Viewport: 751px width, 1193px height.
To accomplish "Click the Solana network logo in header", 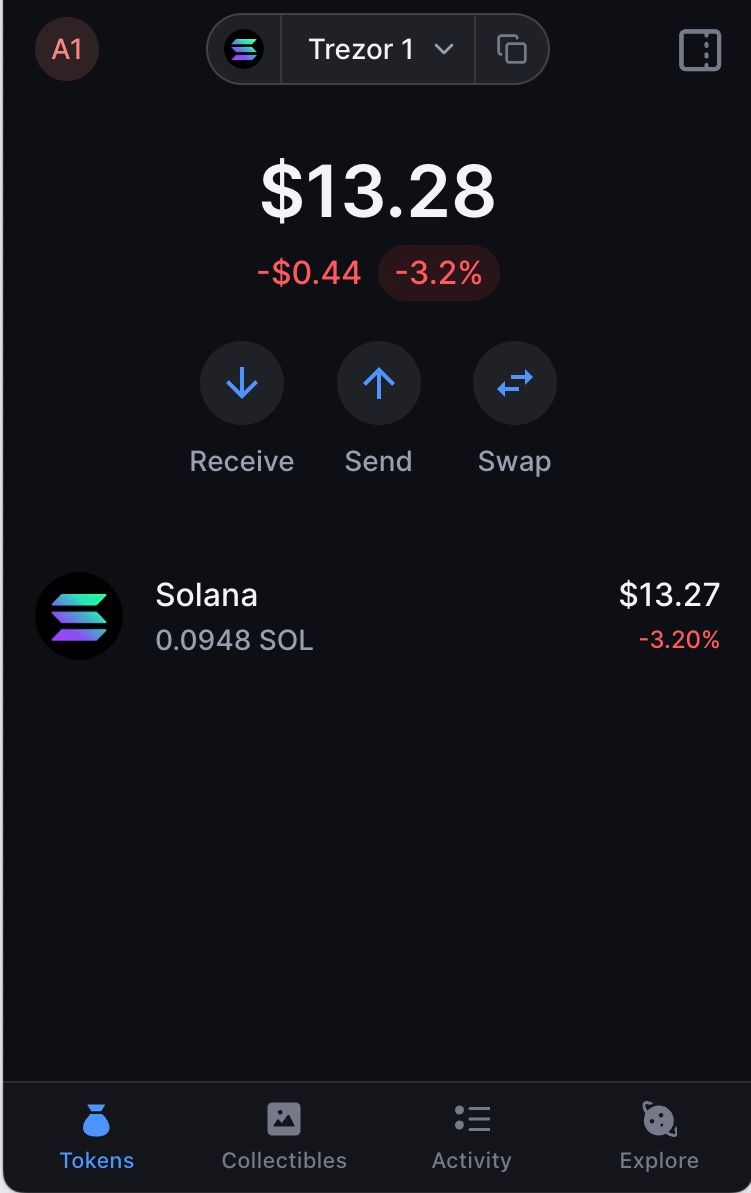I will click(243, 49).
